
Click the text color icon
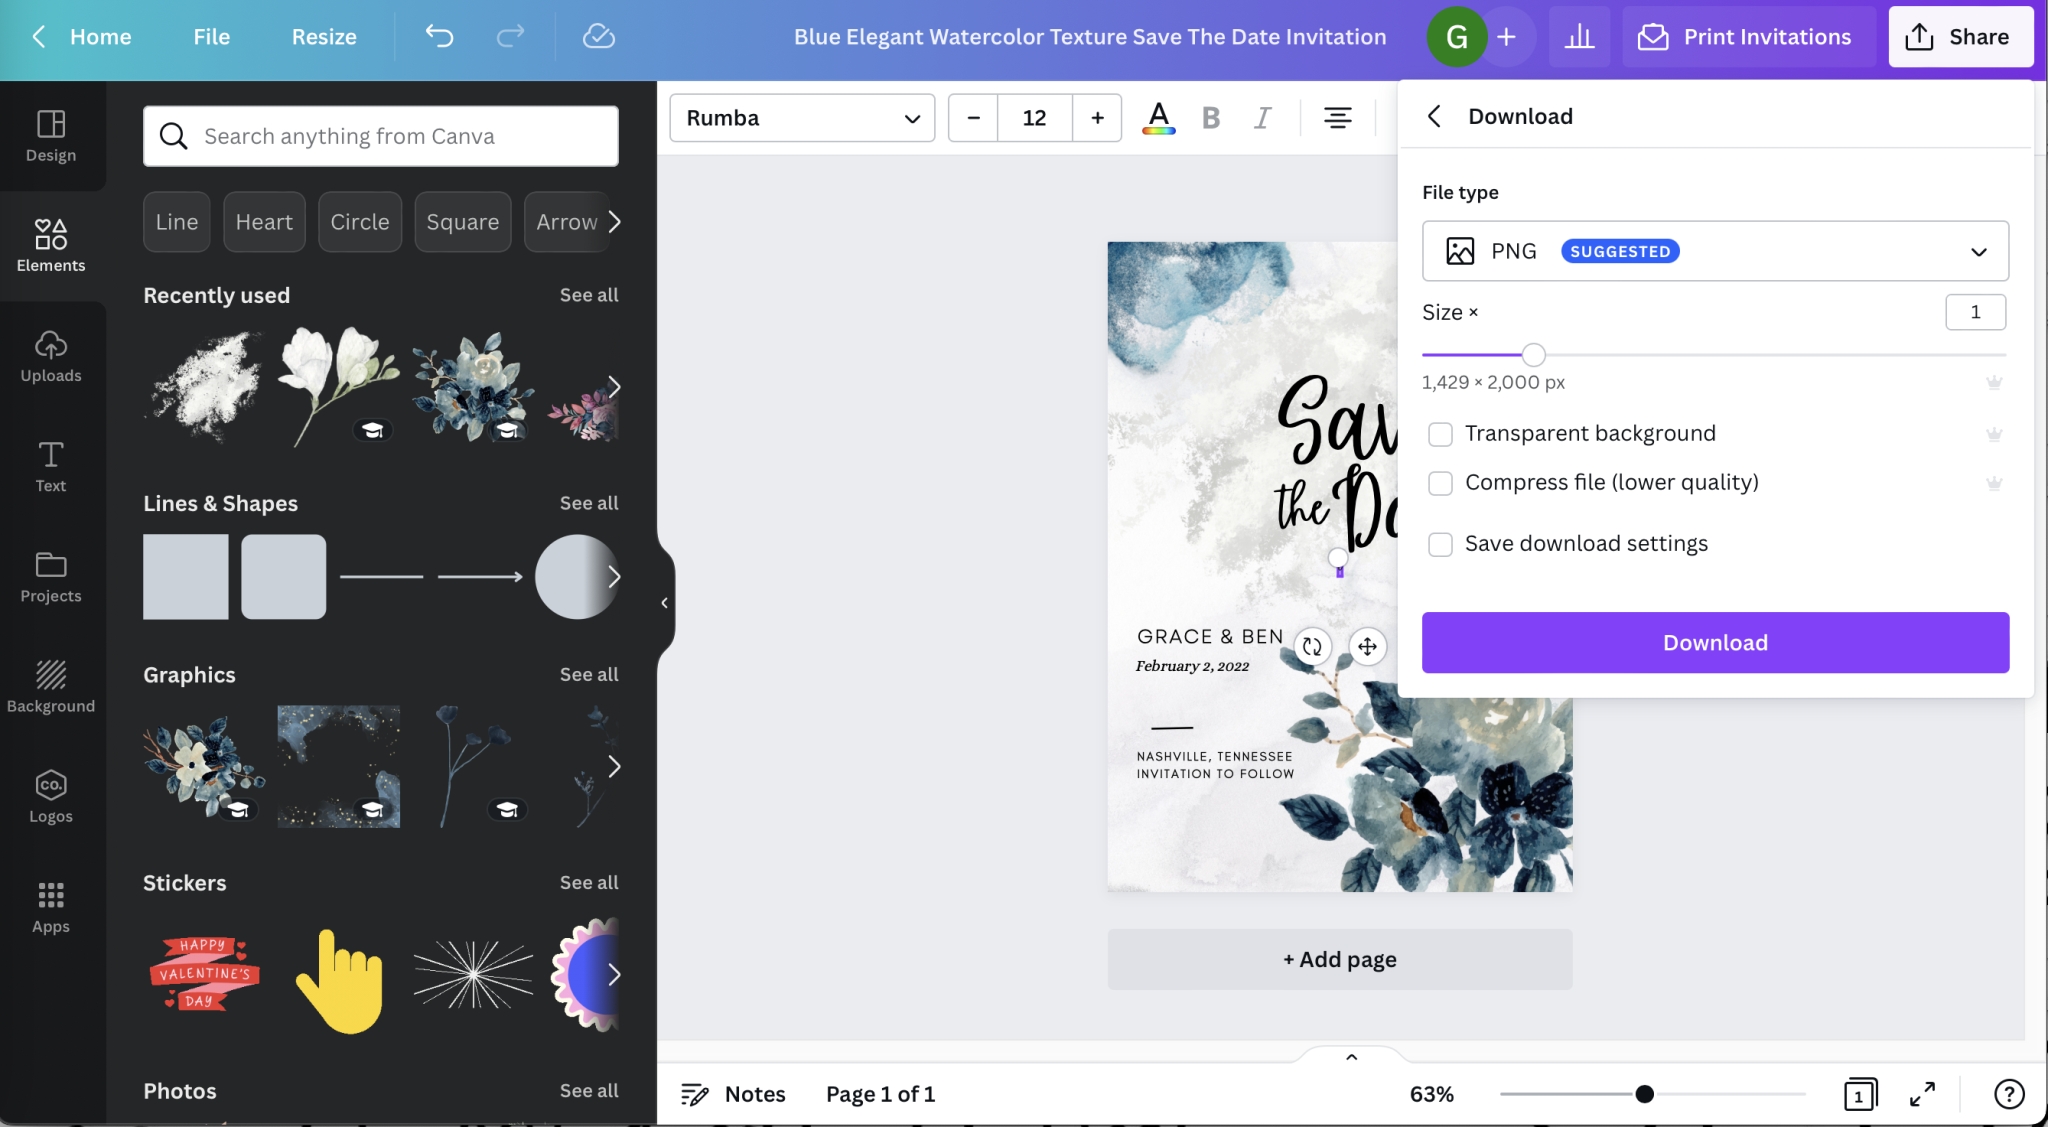click(x=1158, y=118)
